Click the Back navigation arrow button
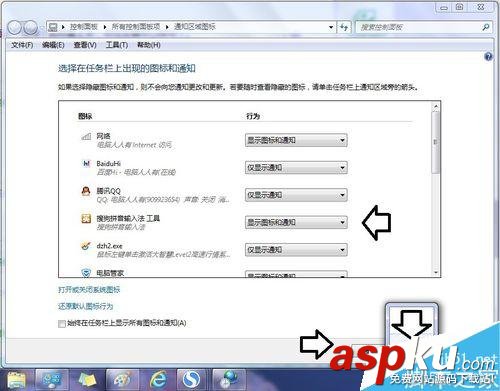The image size is (500, 391). click(15, 28)
